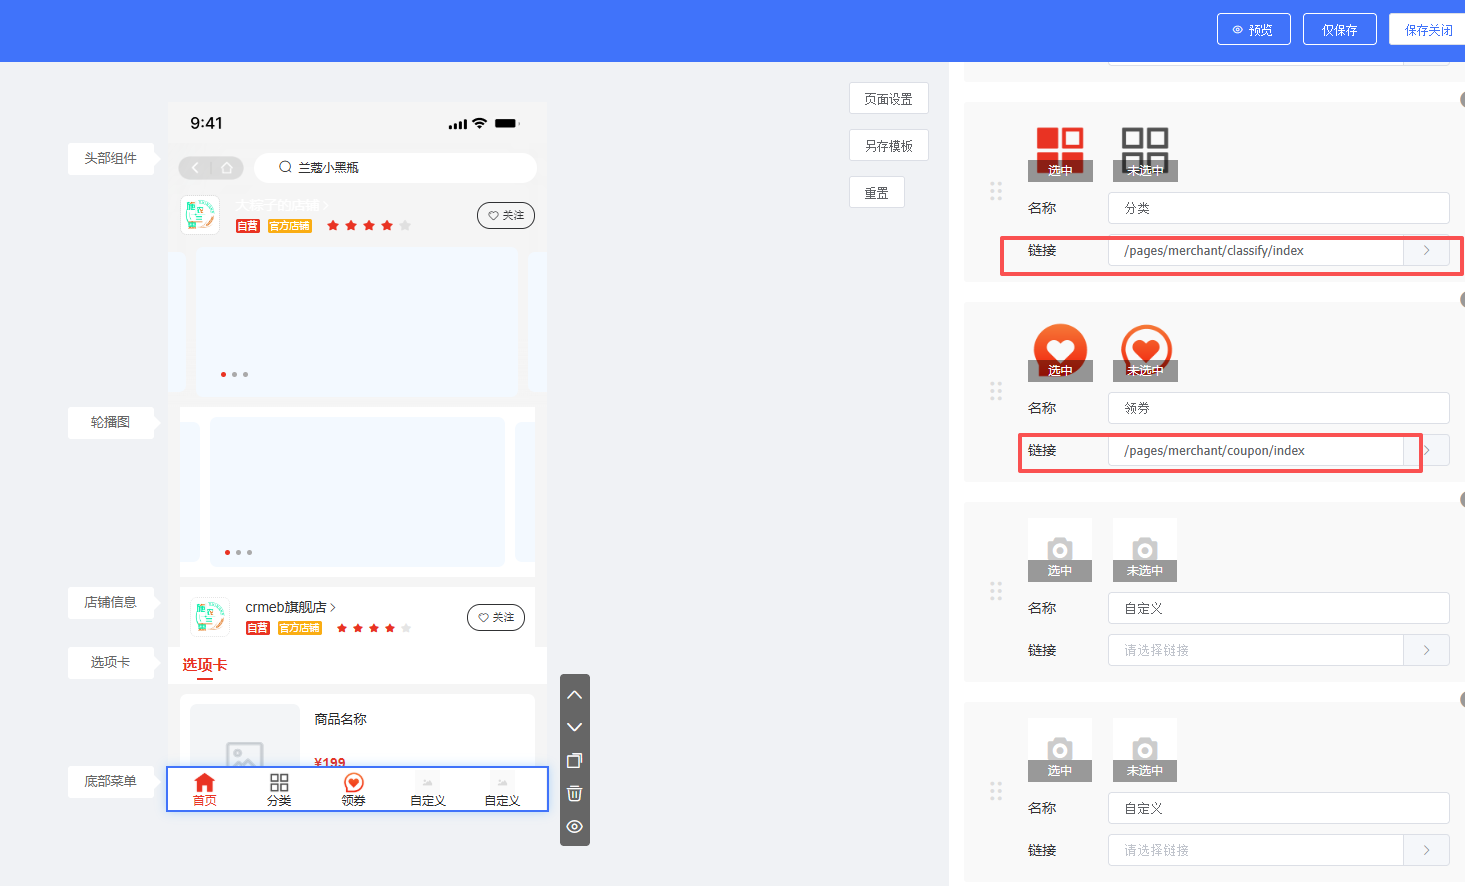Tap the home icon in the phone header
Screen dimensions: 1465x886
[227, 167]
